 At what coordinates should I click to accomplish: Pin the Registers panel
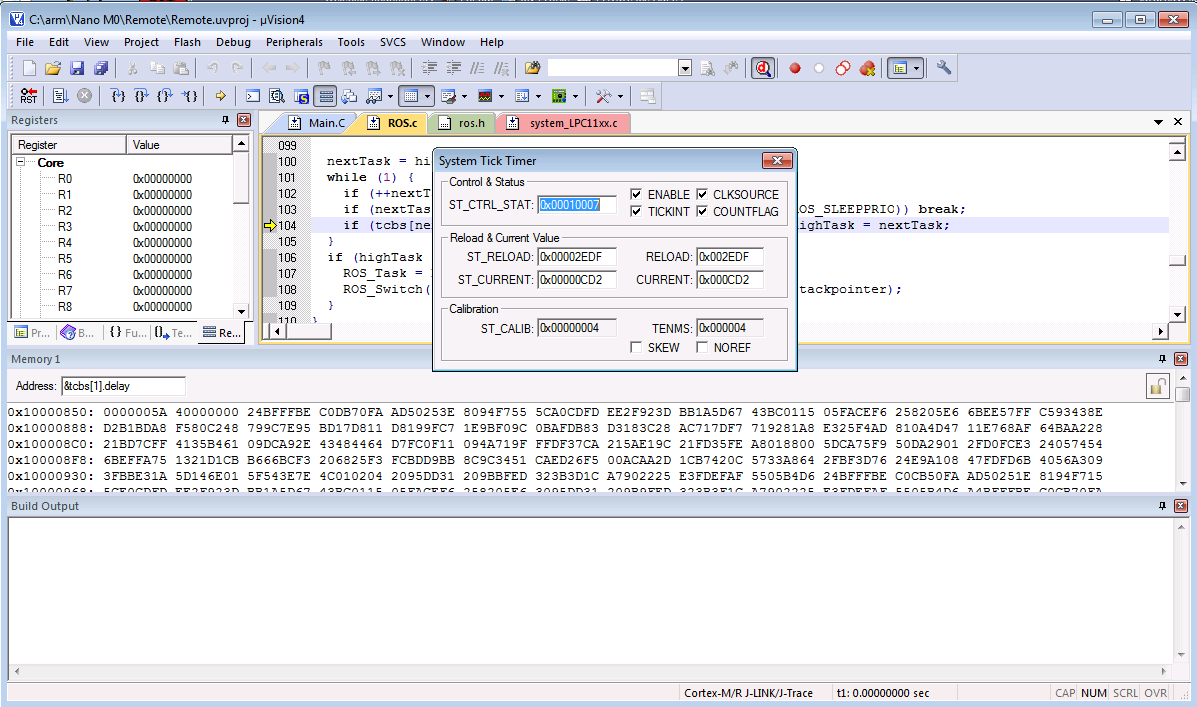(x=225, y=120)
